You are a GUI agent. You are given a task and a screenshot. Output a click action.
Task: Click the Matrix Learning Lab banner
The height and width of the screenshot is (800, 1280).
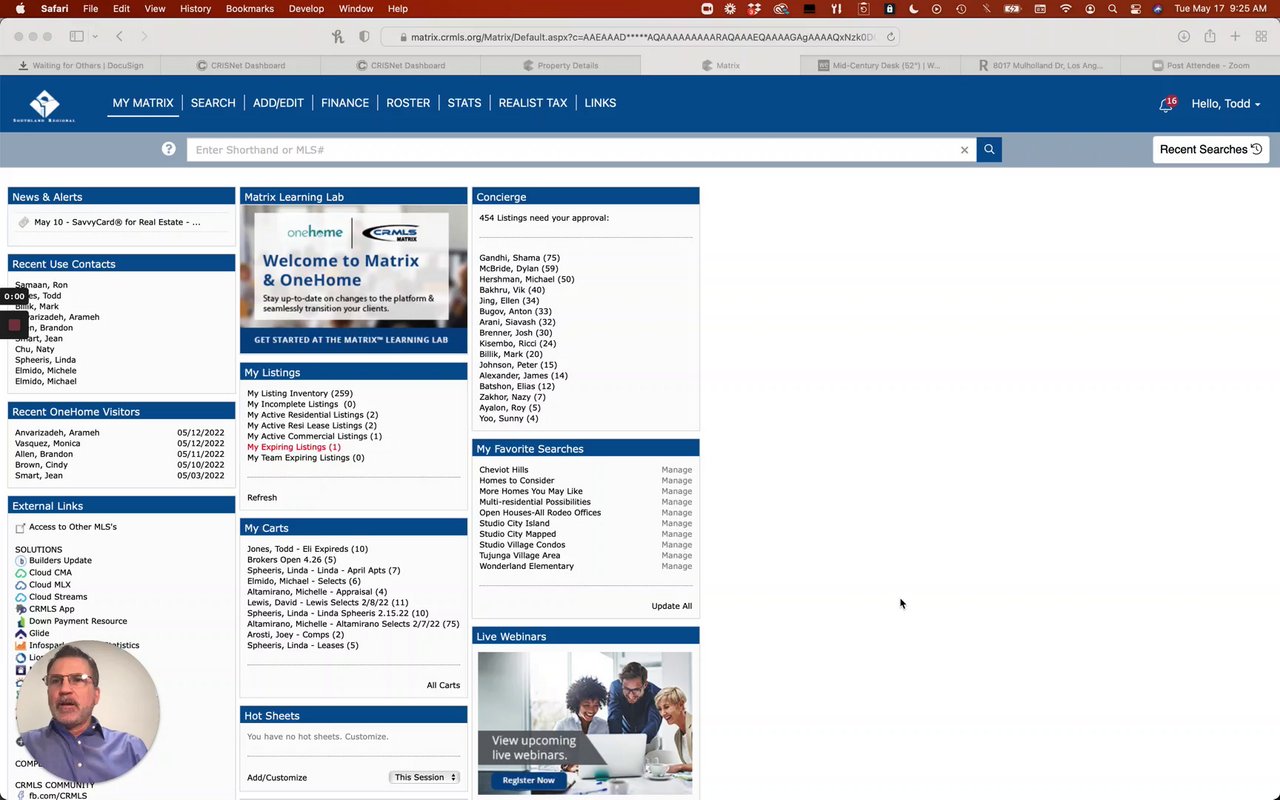(353, 279)
